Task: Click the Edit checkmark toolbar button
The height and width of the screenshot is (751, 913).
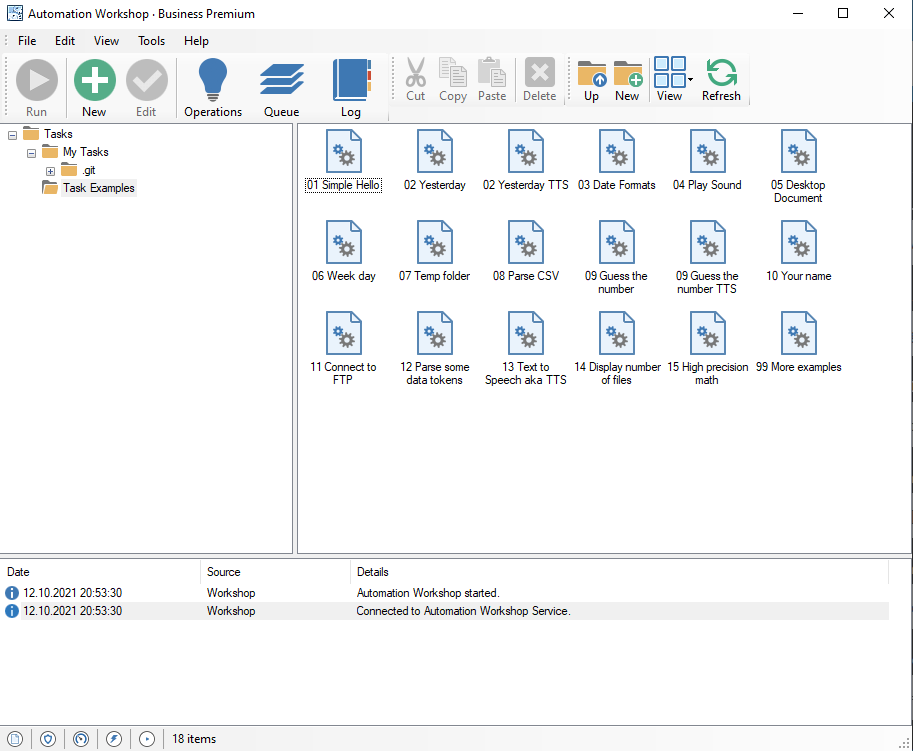Action: [x=147, y=87]
